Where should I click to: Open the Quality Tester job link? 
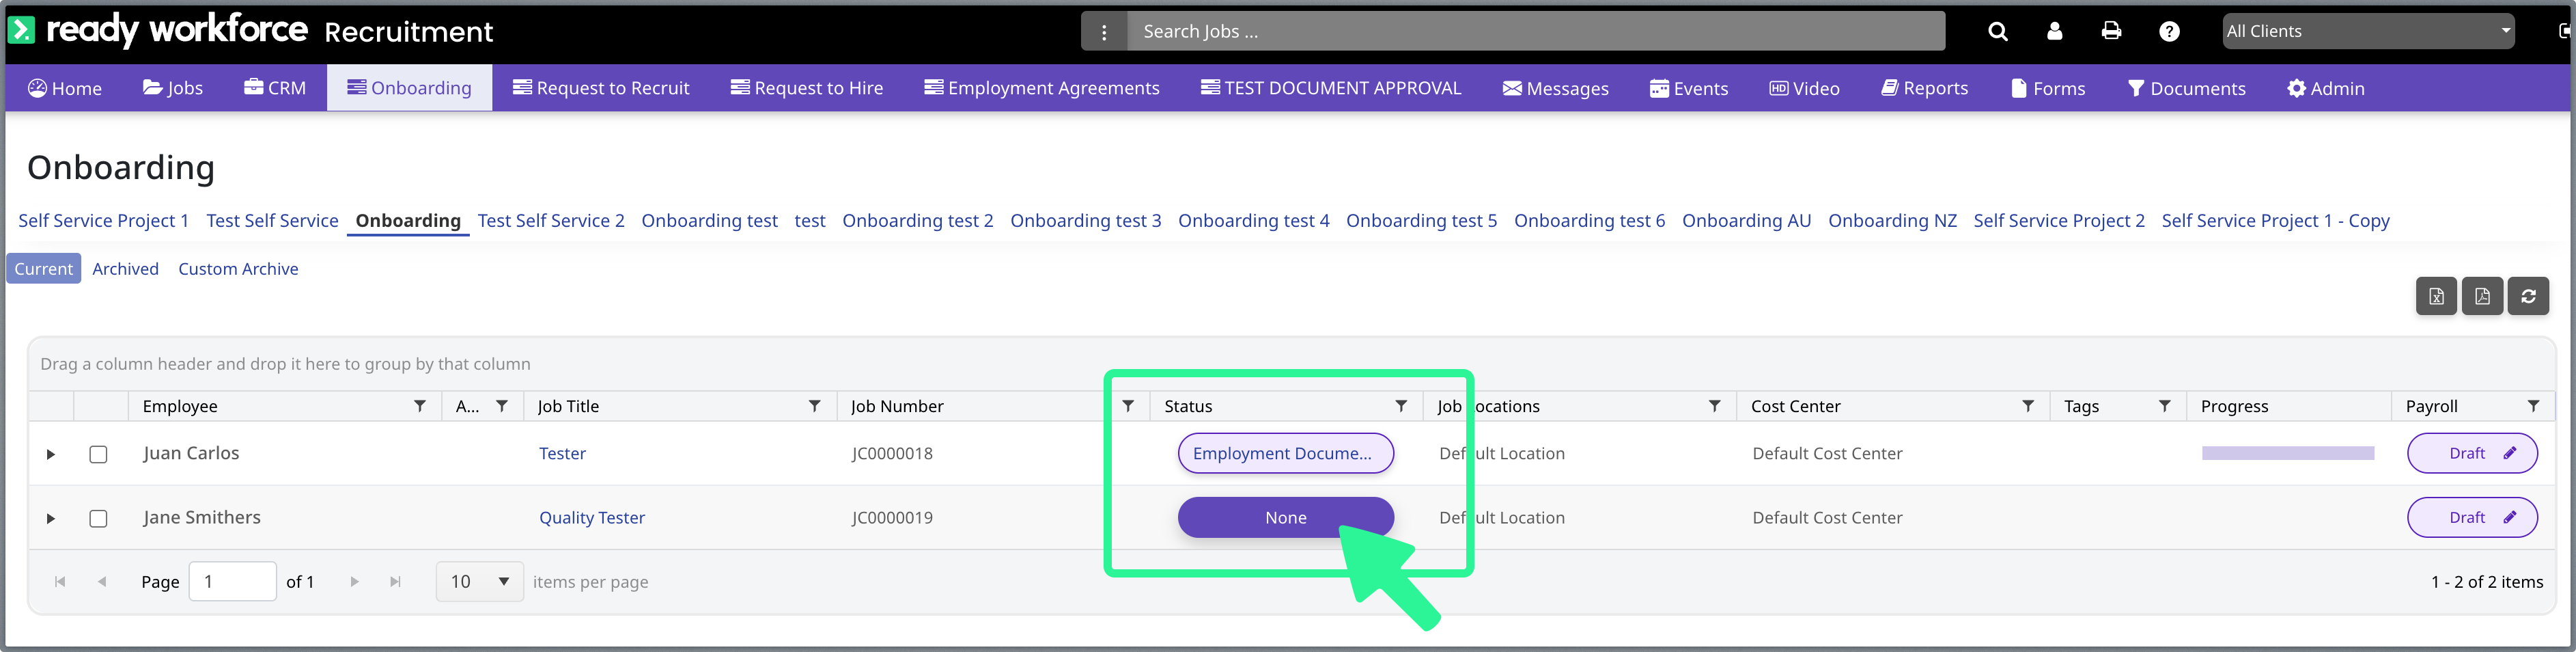(592, 518)
